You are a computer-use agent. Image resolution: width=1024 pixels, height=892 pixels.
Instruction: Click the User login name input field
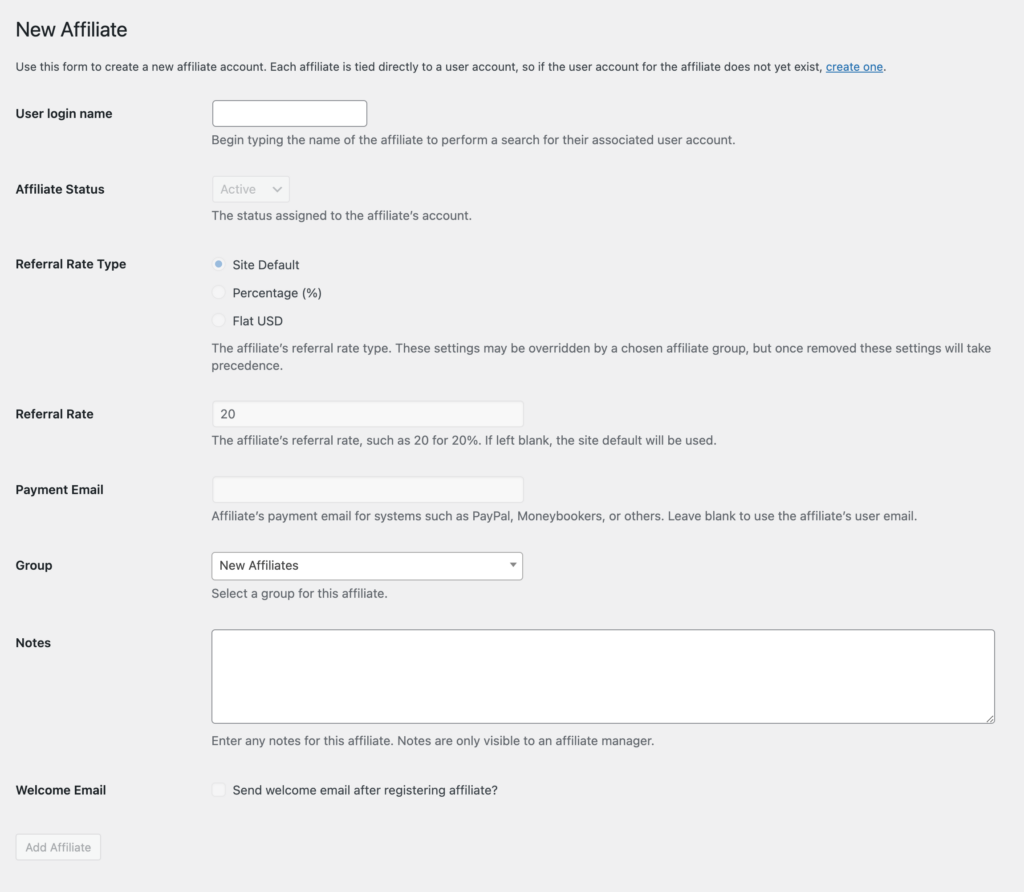(x=289, y=114)
